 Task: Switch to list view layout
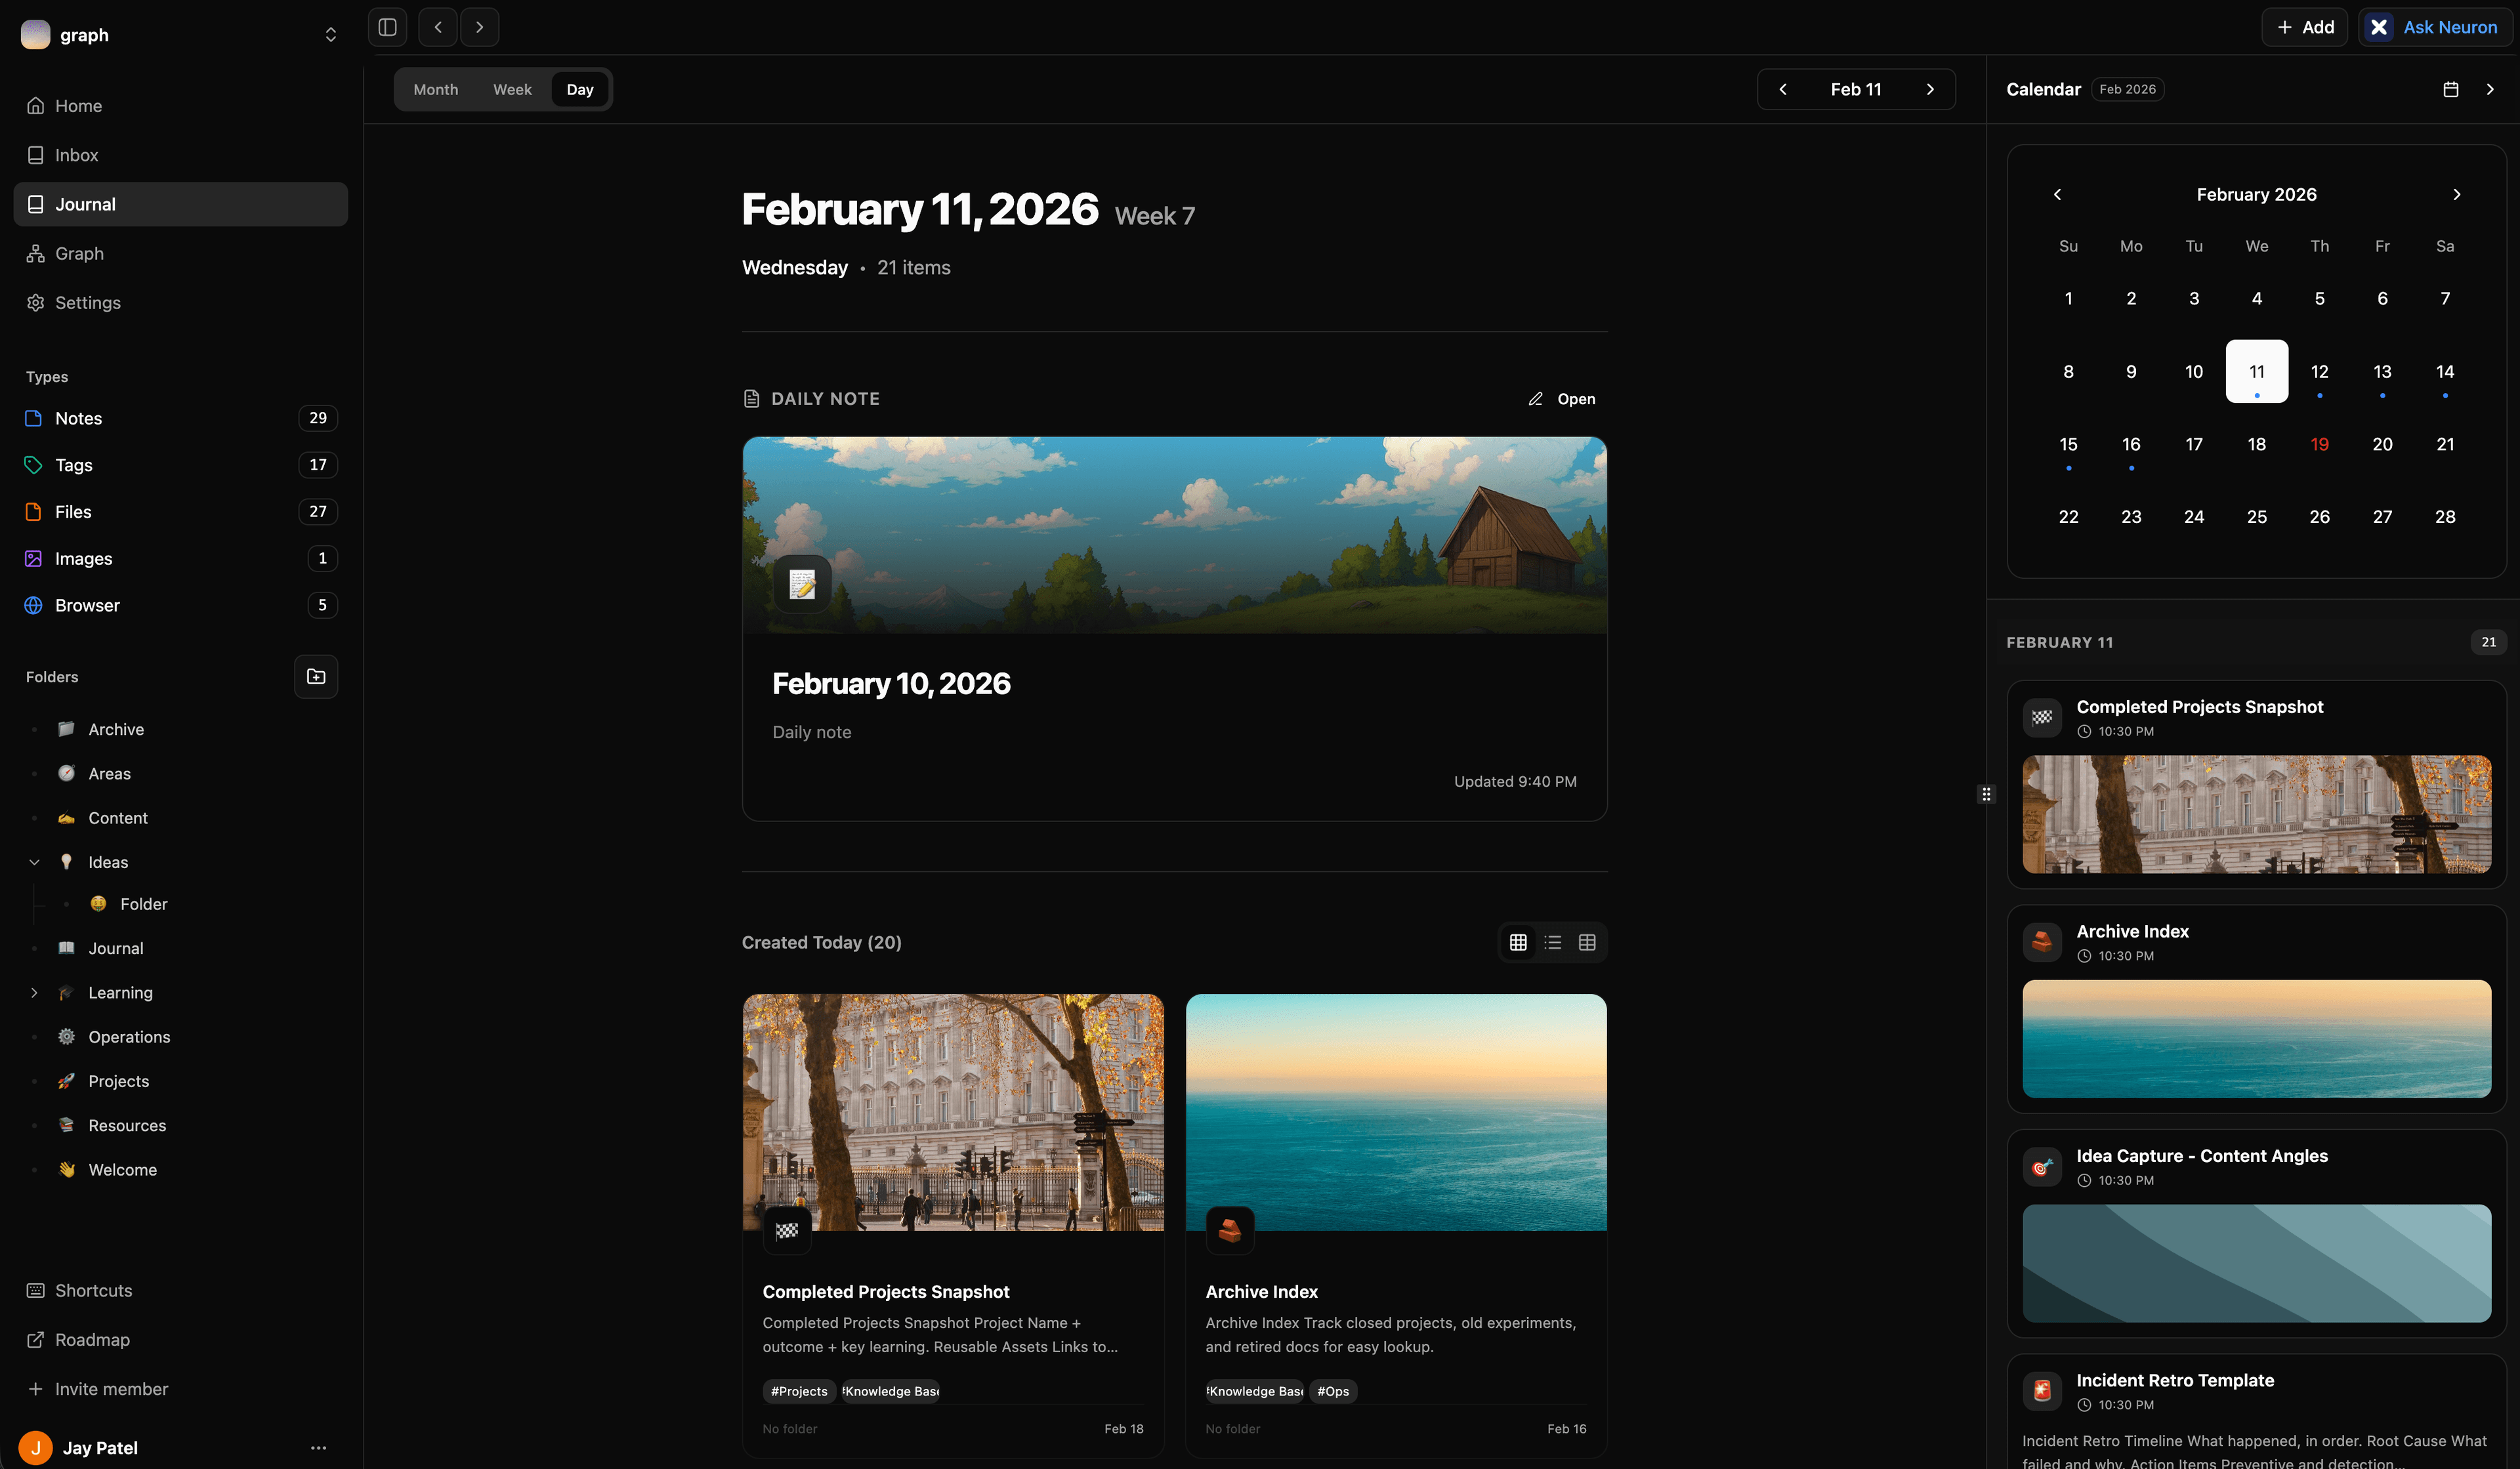(1552, 942)
